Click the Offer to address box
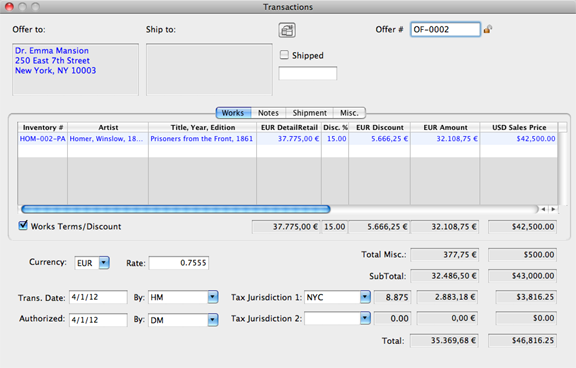 click(x=75, y=69)
